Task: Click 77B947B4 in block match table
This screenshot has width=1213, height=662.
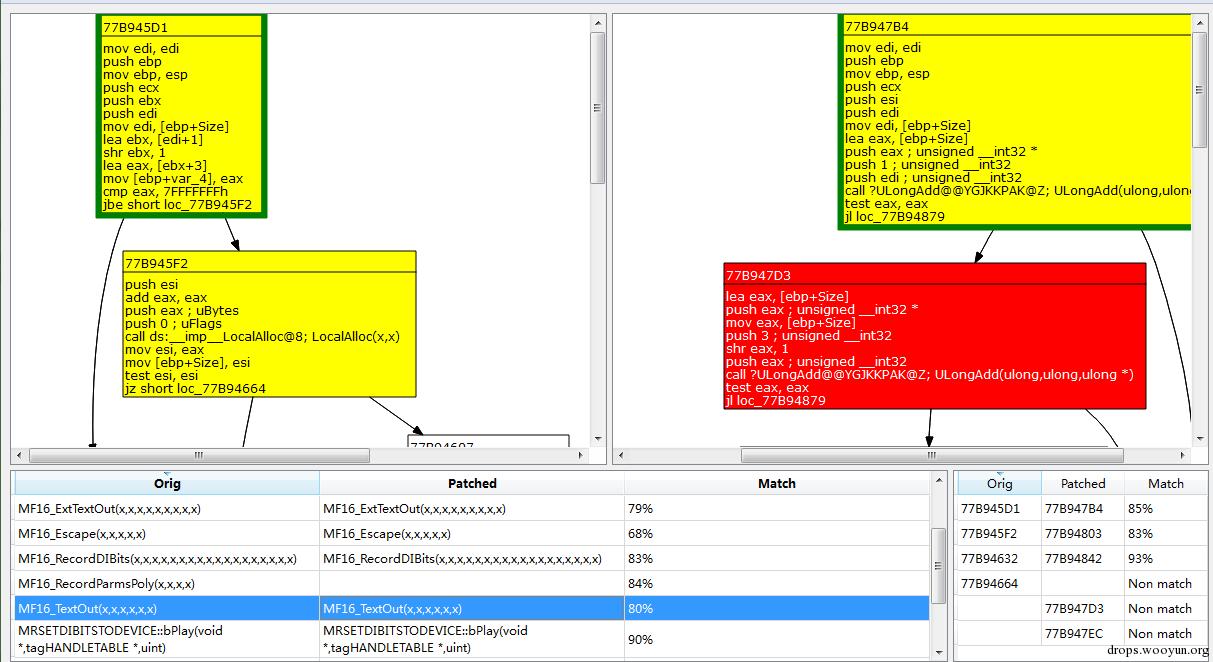Action: point(1083,508)
